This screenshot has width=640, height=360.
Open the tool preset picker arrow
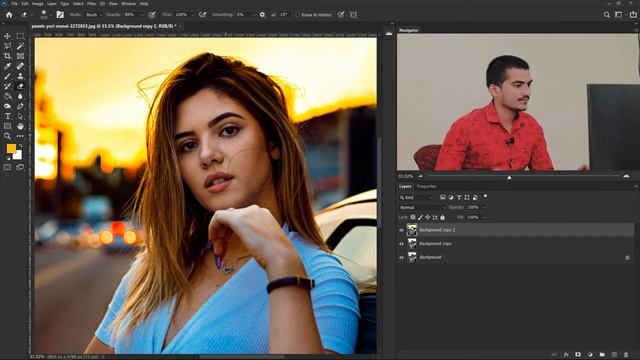click(x=31, y=15)
